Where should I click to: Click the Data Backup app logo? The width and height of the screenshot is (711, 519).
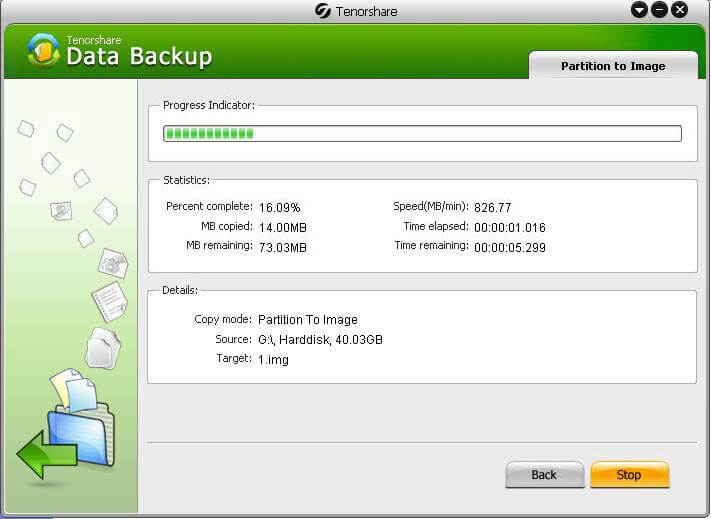coord(43,50)
